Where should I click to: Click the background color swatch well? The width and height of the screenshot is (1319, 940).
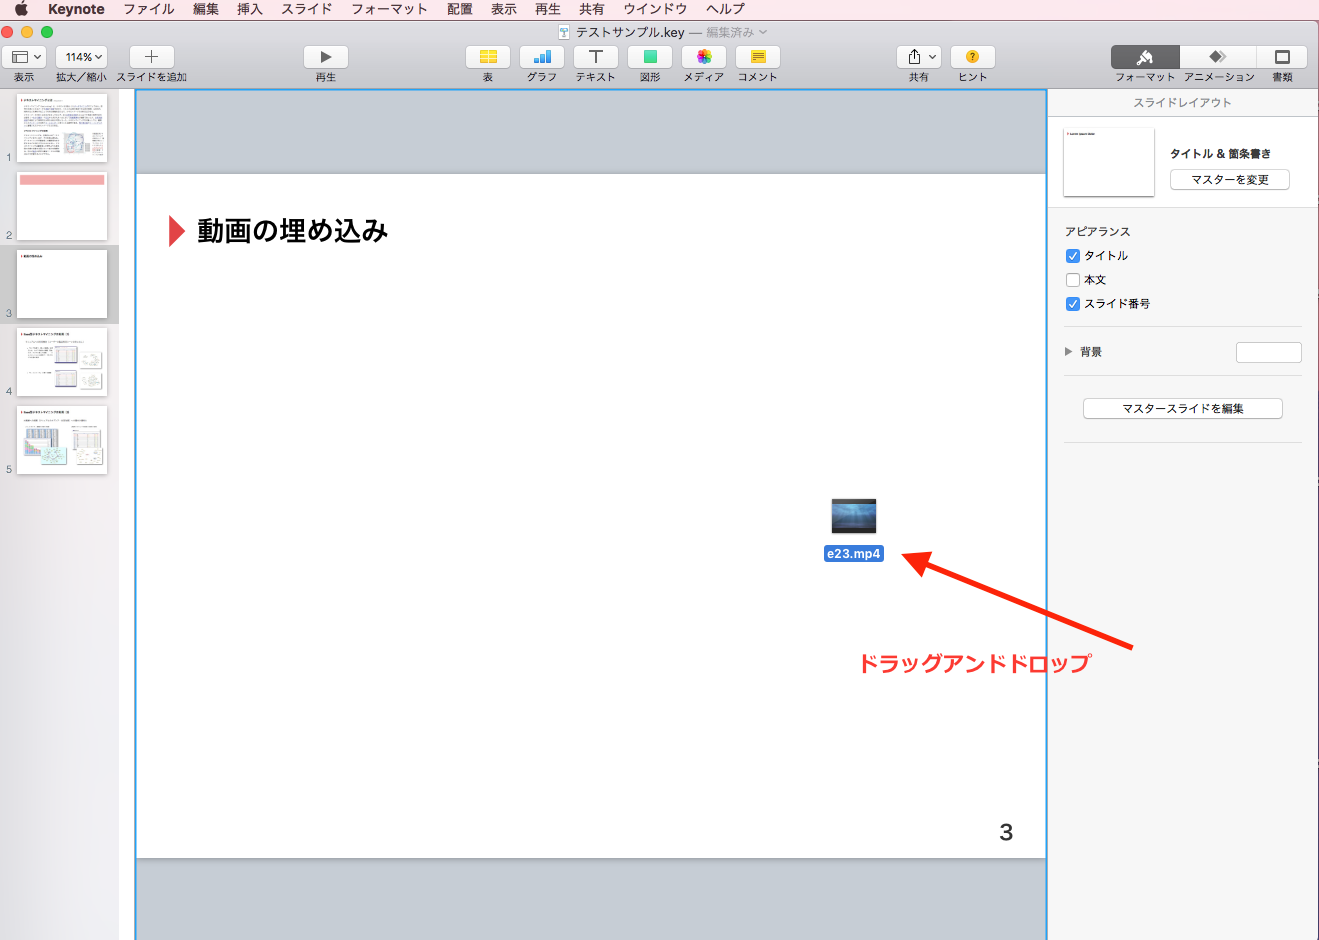(x=1268, y=352)
